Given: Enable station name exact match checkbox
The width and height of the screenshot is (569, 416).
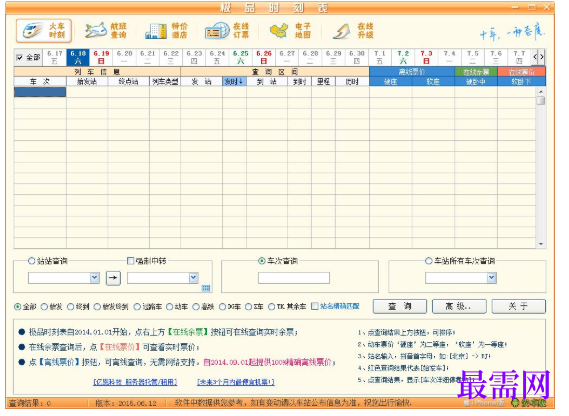Looking at the screenshot, I should coord(315,306).
